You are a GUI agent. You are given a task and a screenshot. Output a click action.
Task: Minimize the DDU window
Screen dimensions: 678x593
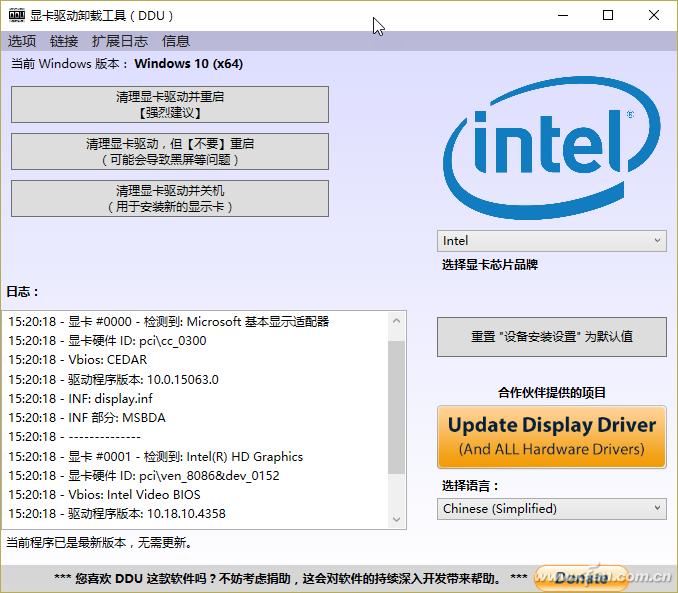tap(563, 16)
